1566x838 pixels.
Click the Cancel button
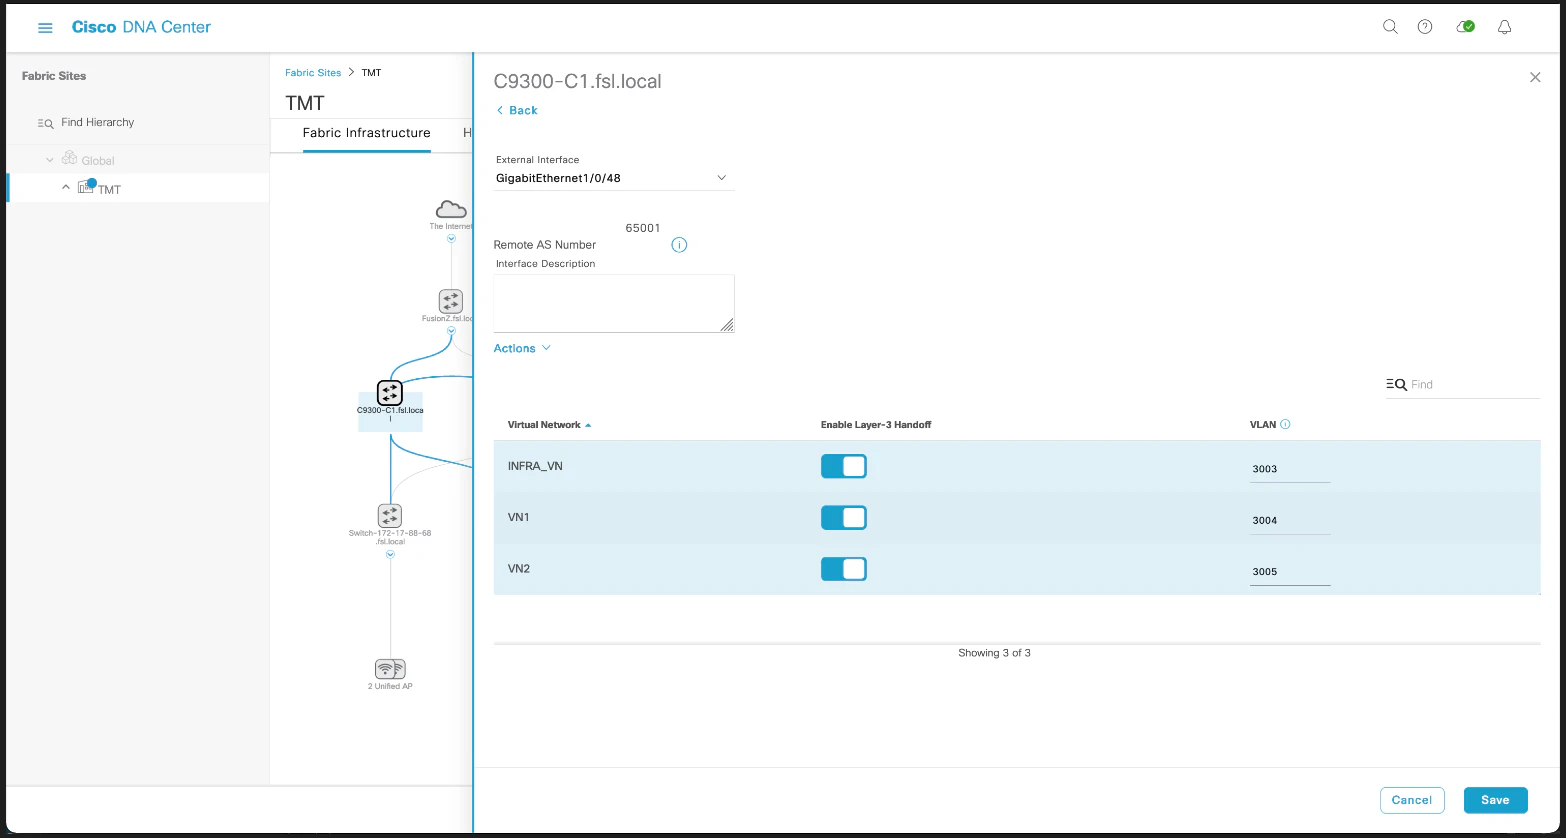click(1412, 800)
